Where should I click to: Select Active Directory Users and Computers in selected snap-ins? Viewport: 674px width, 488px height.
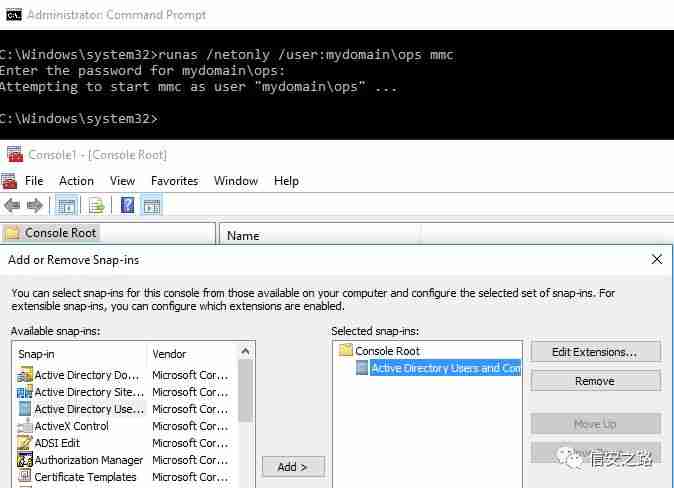pyautogui.click(x=446, y=368)
